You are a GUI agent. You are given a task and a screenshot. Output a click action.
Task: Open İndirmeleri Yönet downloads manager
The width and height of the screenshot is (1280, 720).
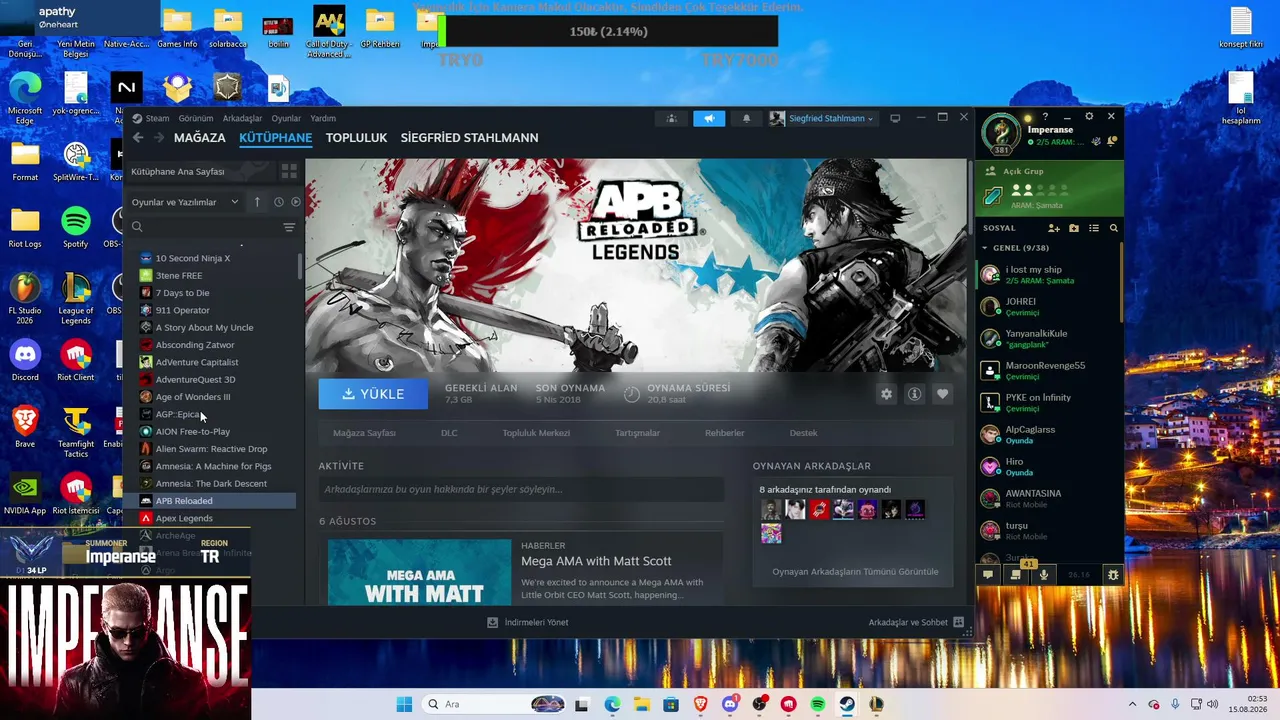click(527, 622)
